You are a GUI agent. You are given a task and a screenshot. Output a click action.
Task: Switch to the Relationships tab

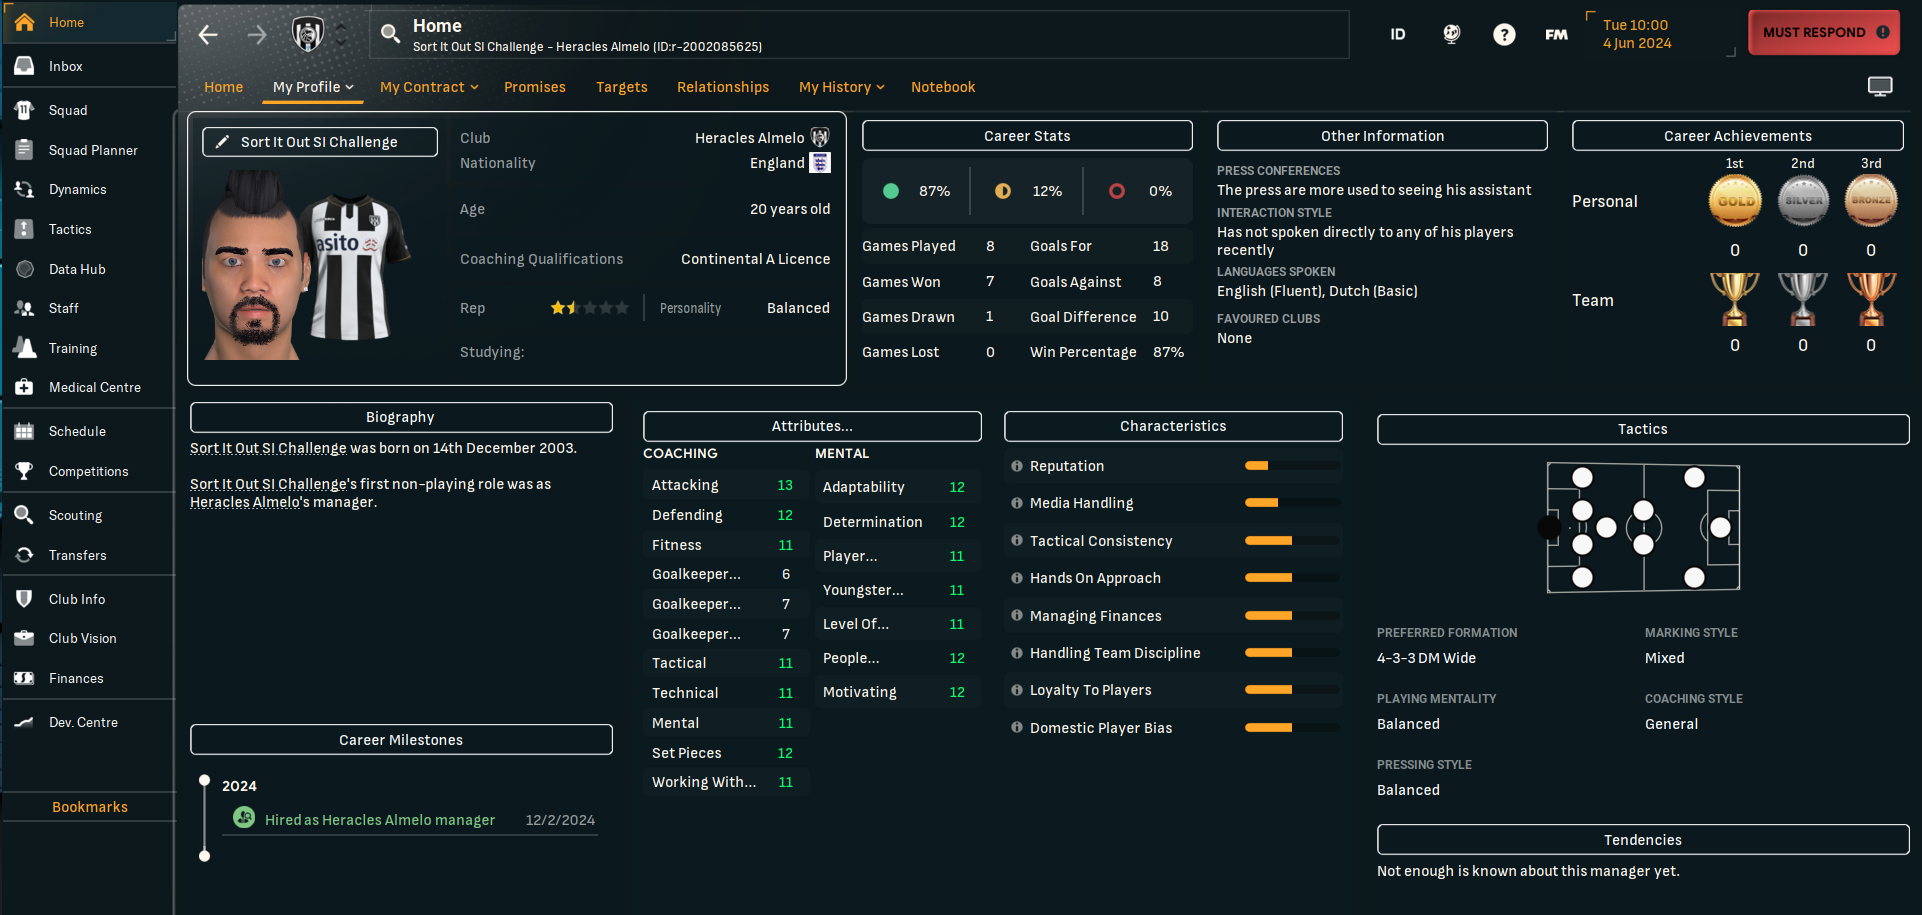[x=723, y=87]
